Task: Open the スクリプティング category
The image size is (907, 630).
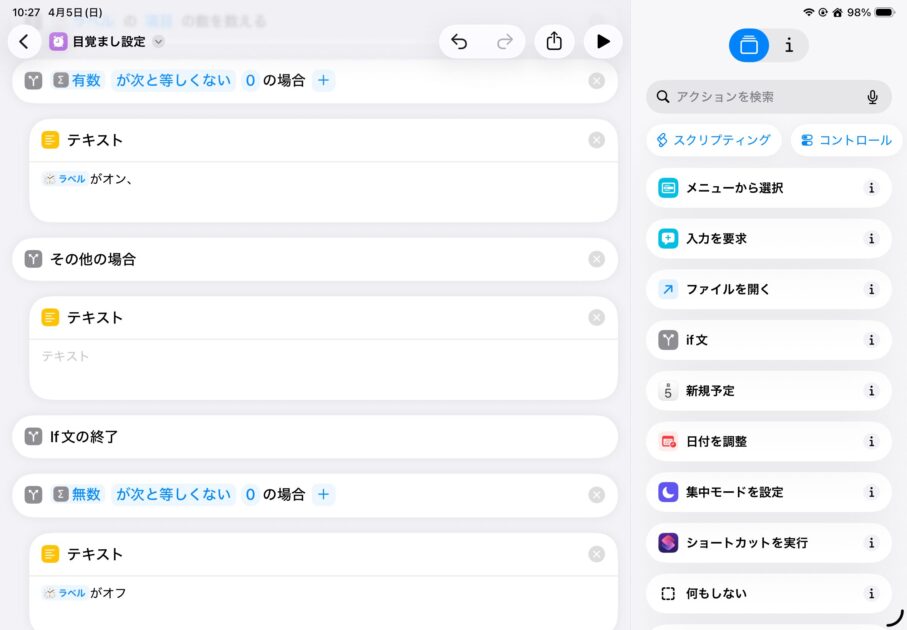Action: (713, 140)
